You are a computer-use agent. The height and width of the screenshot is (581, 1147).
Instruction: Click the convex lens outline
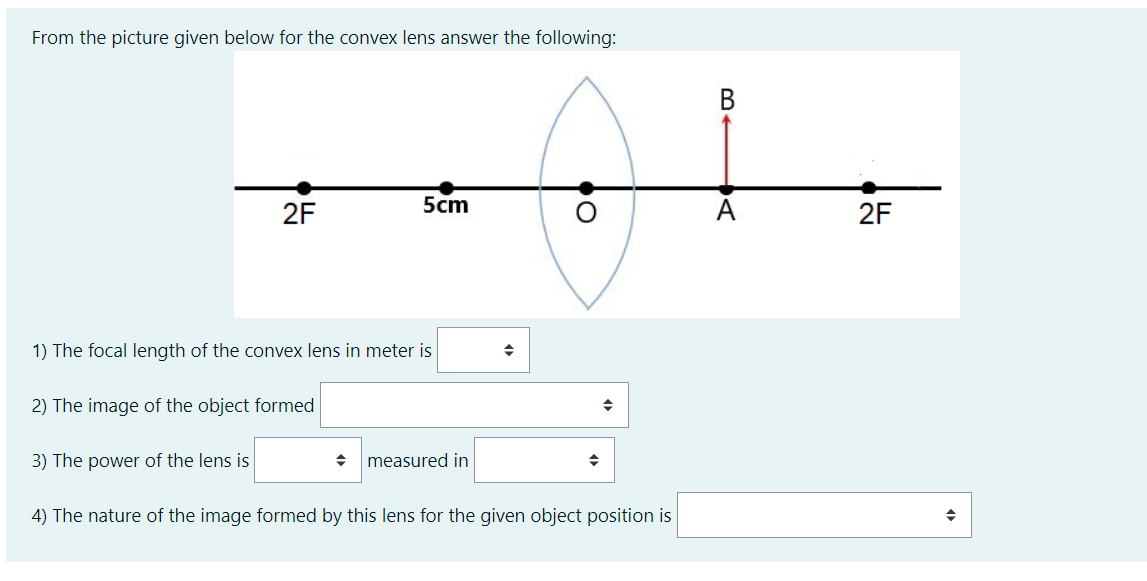(x=587, y=192)
